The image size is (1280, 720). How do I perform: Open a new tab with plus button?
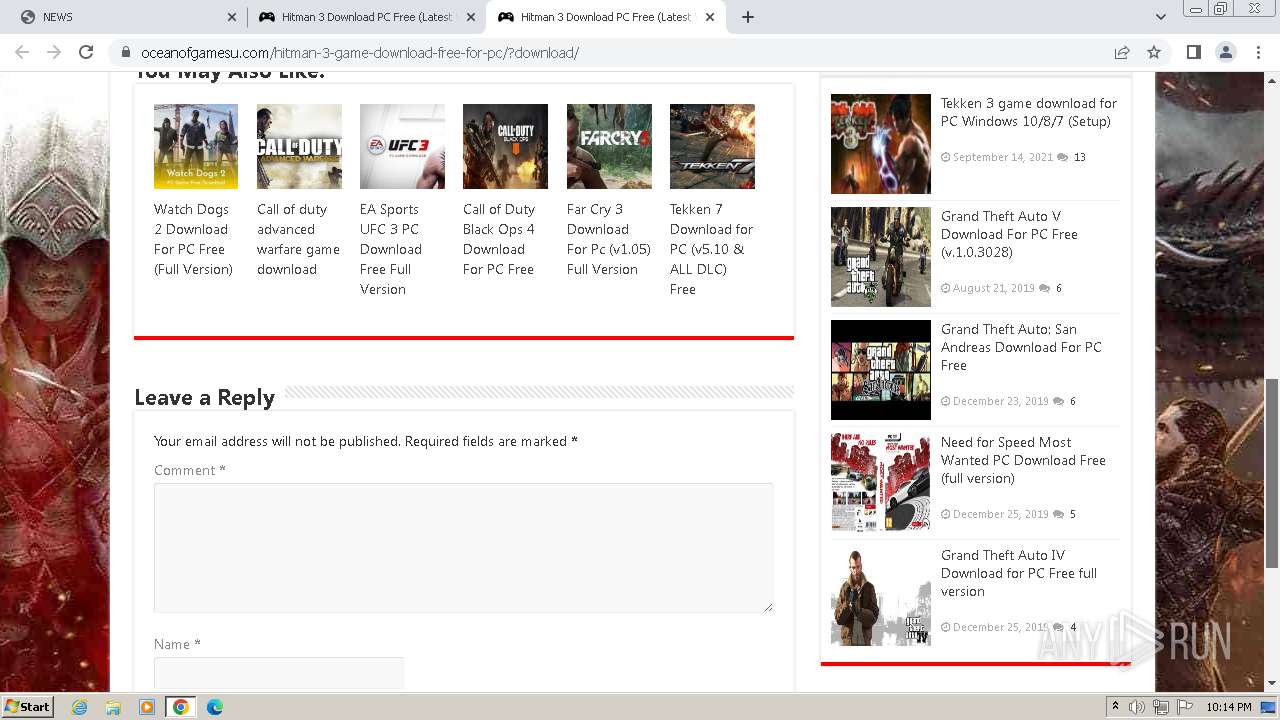click(x=747, y=17)
